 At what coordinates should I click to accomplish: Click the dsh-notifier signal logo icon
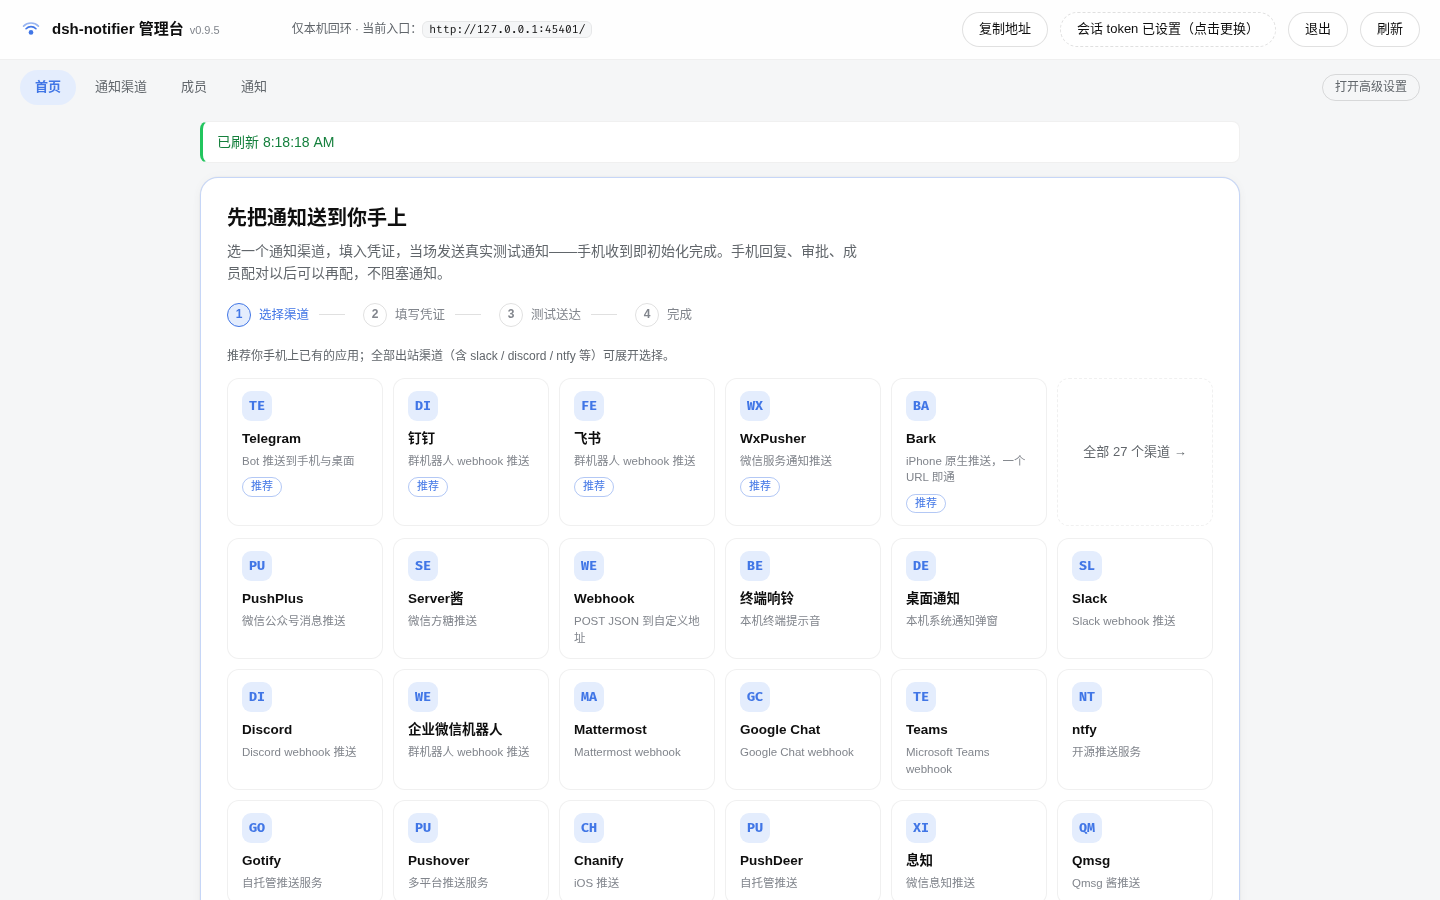[x=31, y=29]
